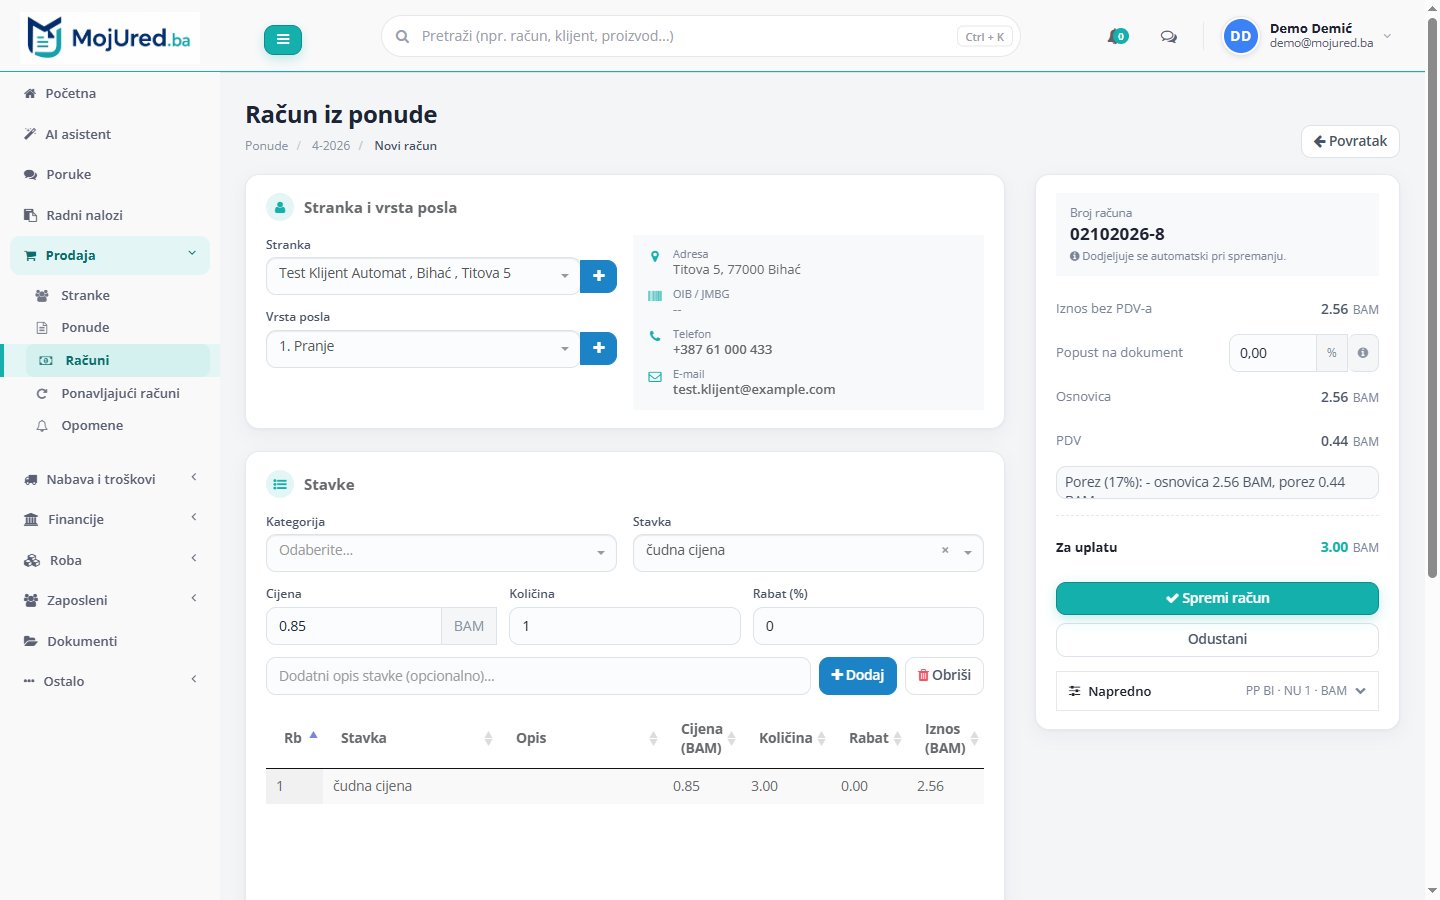Sort table by Rb column arrow

click(x=313, y=735)
